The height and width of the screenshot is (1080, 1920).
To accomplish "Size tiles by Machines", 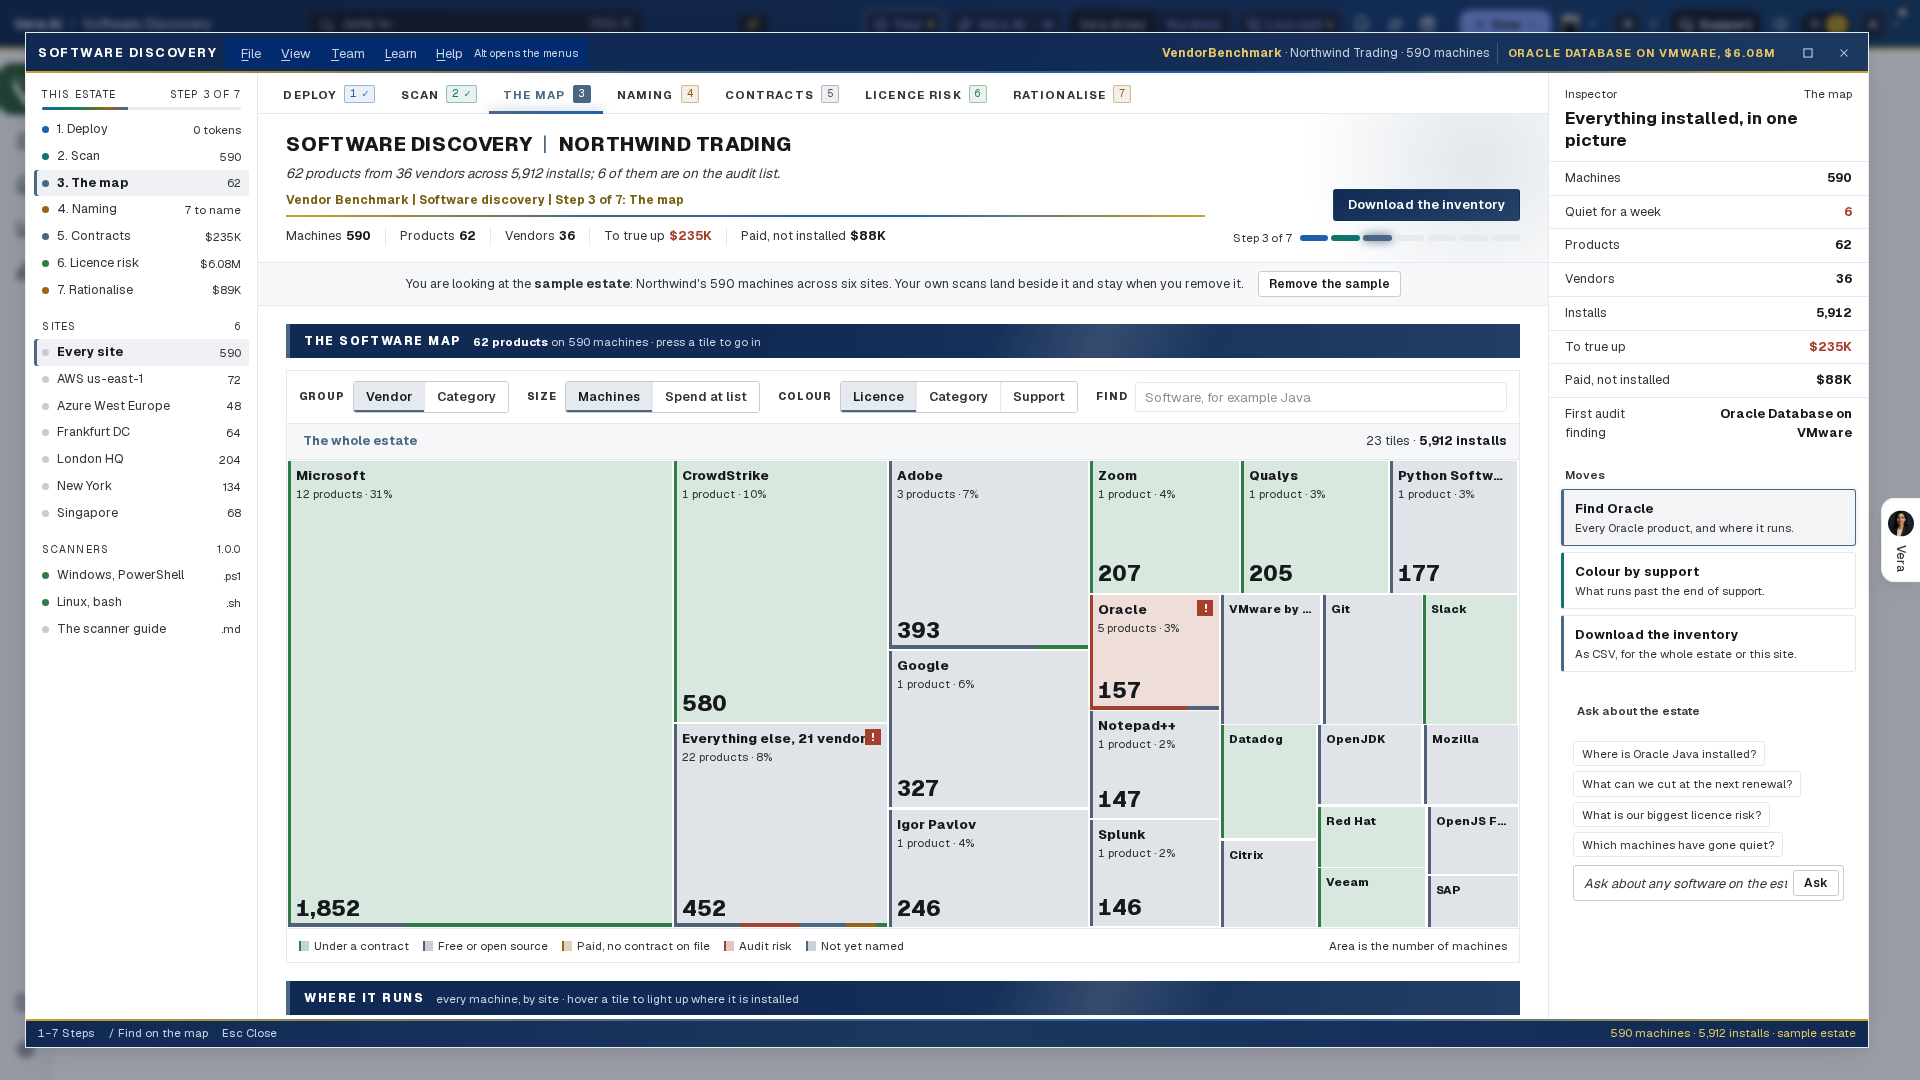I will click(609, 397).
